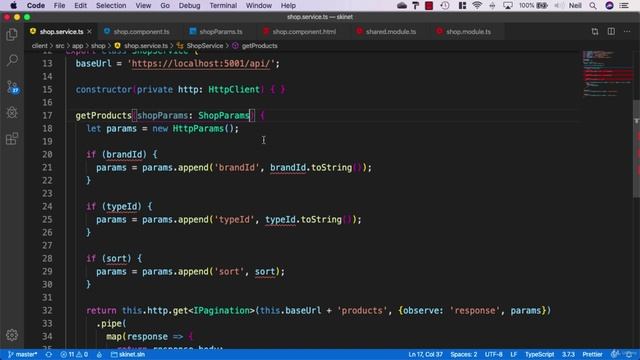Viewport: 640px width, 360px height.
Task: Open the editor More Actions menu
Action: [627, 31]
